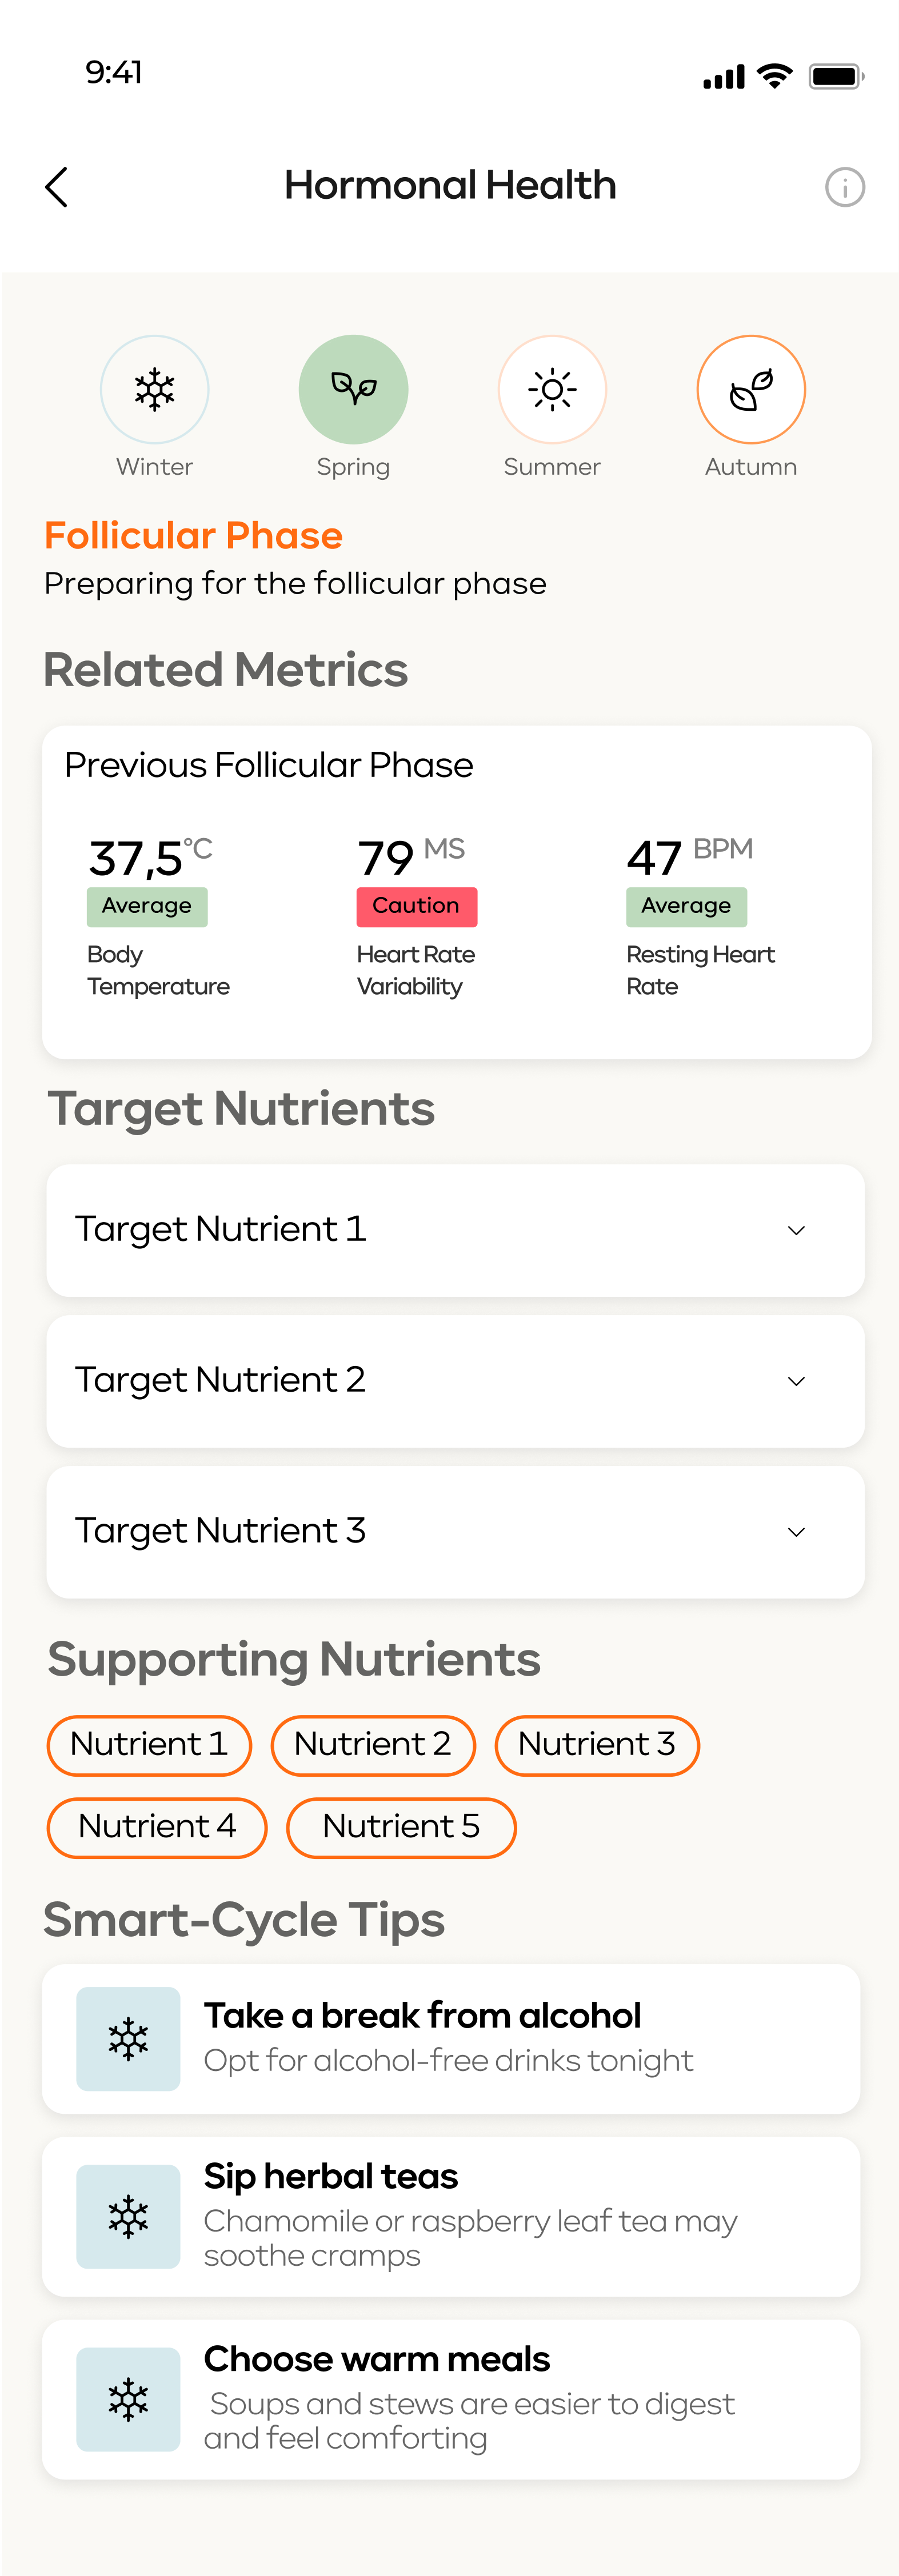Expand Target Nutrient 3 chevron
This screenshot has height=2576, width=899.
(x=796, y=1532)
